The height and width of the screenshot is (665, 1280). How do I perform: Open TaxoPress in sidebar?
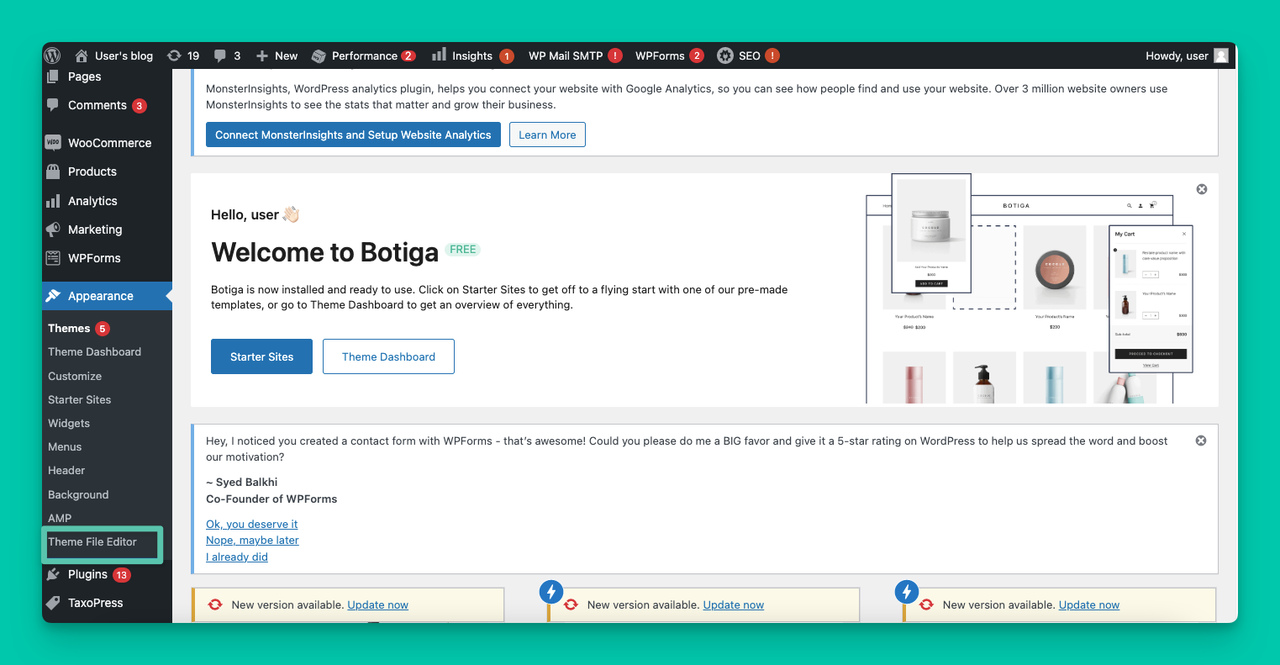pos(95,603)
